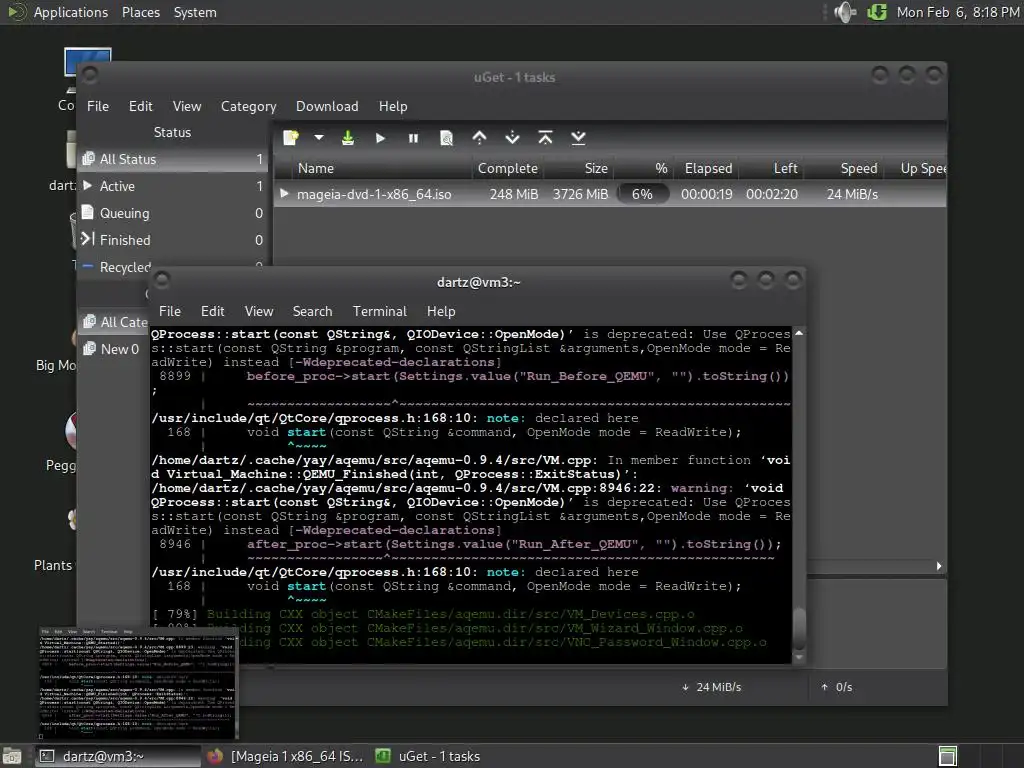Screen dimensions: 1024x768
Task: Switch to uGet - 1 tasks taskbar button
Action: (x=428, y=756)
